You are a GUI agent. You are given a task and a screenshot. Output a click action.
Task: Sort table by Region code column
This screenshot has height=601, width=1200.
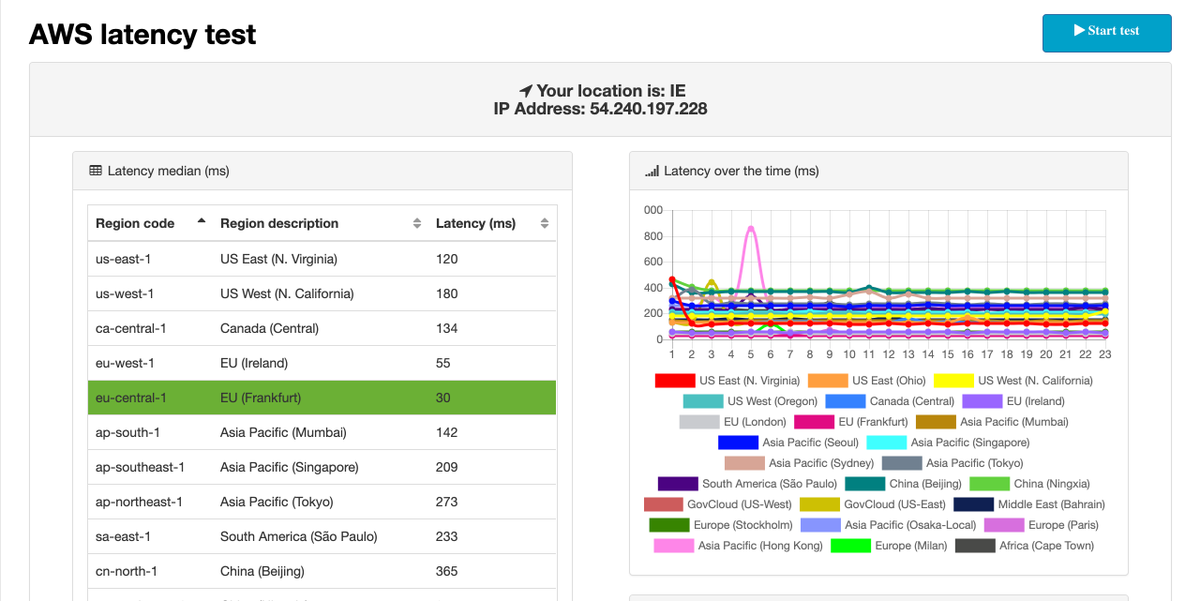[x=150, y=223]
